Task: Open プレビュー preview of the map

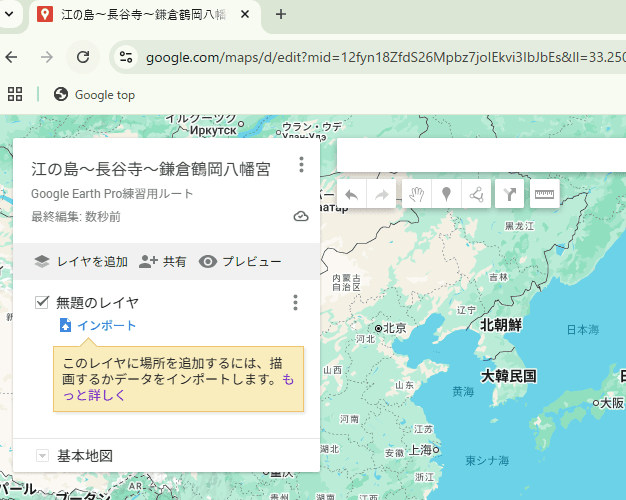Action: [x=240, y=261]
